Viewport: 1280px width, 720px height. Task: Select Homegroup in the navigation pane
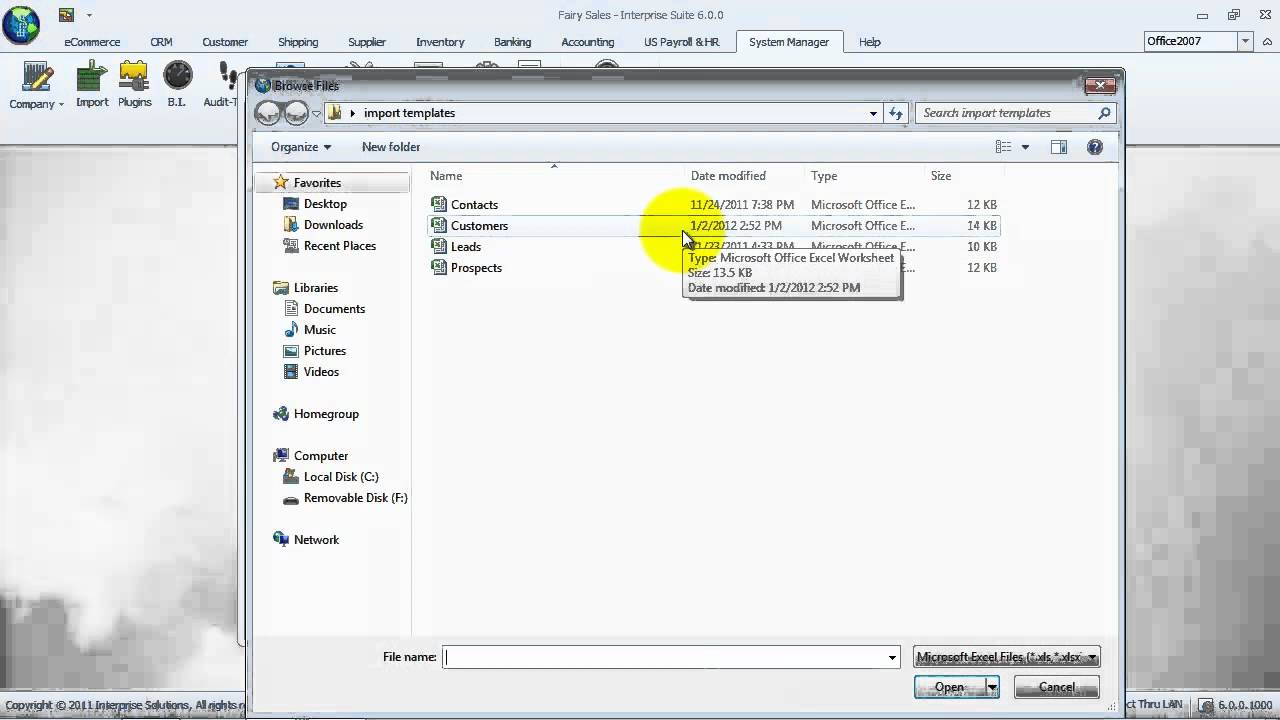tap(326, 414)
